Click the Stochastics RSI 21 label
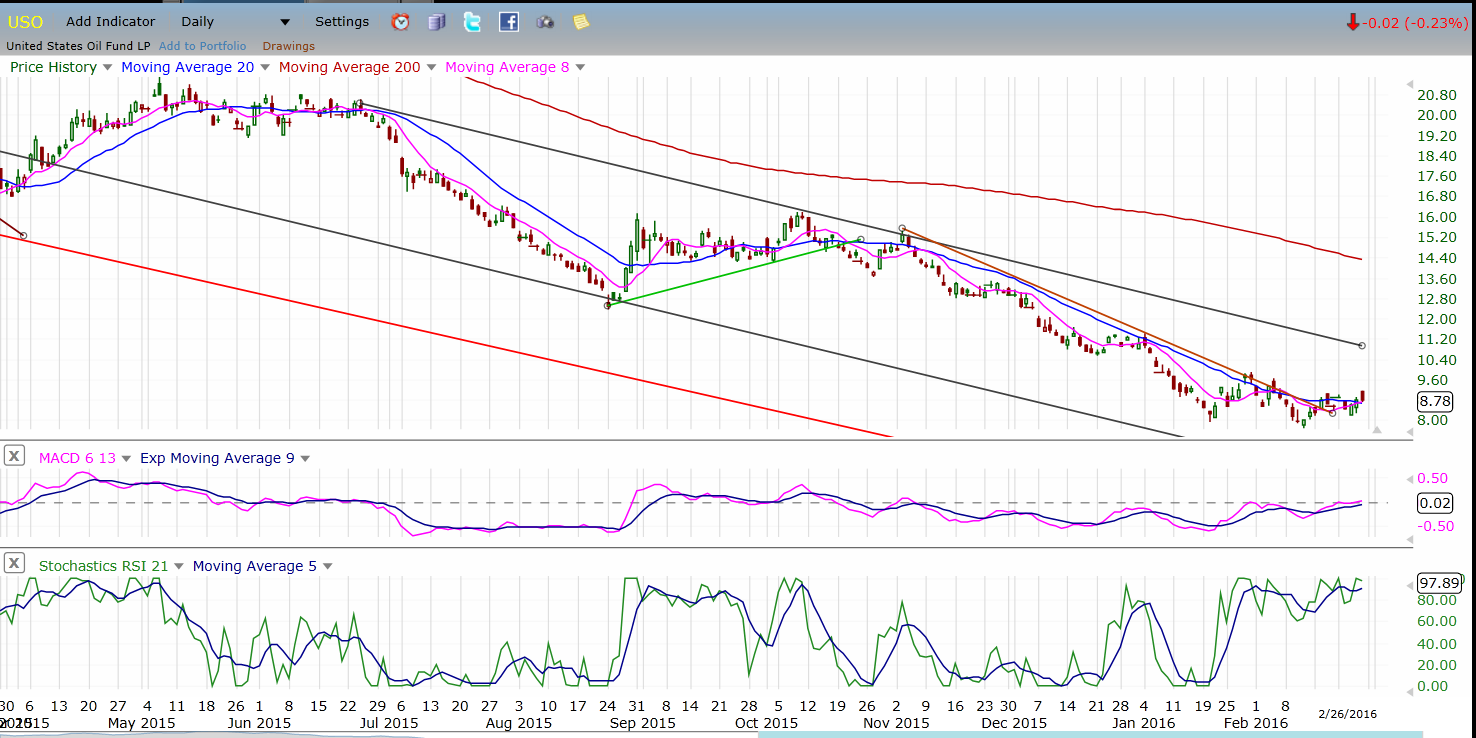1476x738 pixels. coord(104,566)
